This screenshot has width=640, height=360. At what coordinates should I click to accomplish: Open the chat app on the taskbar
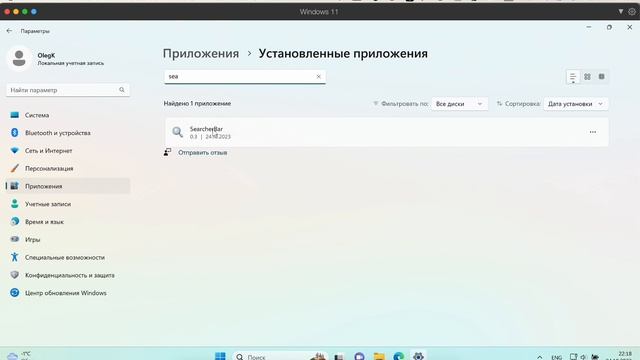tap(359, 356)
